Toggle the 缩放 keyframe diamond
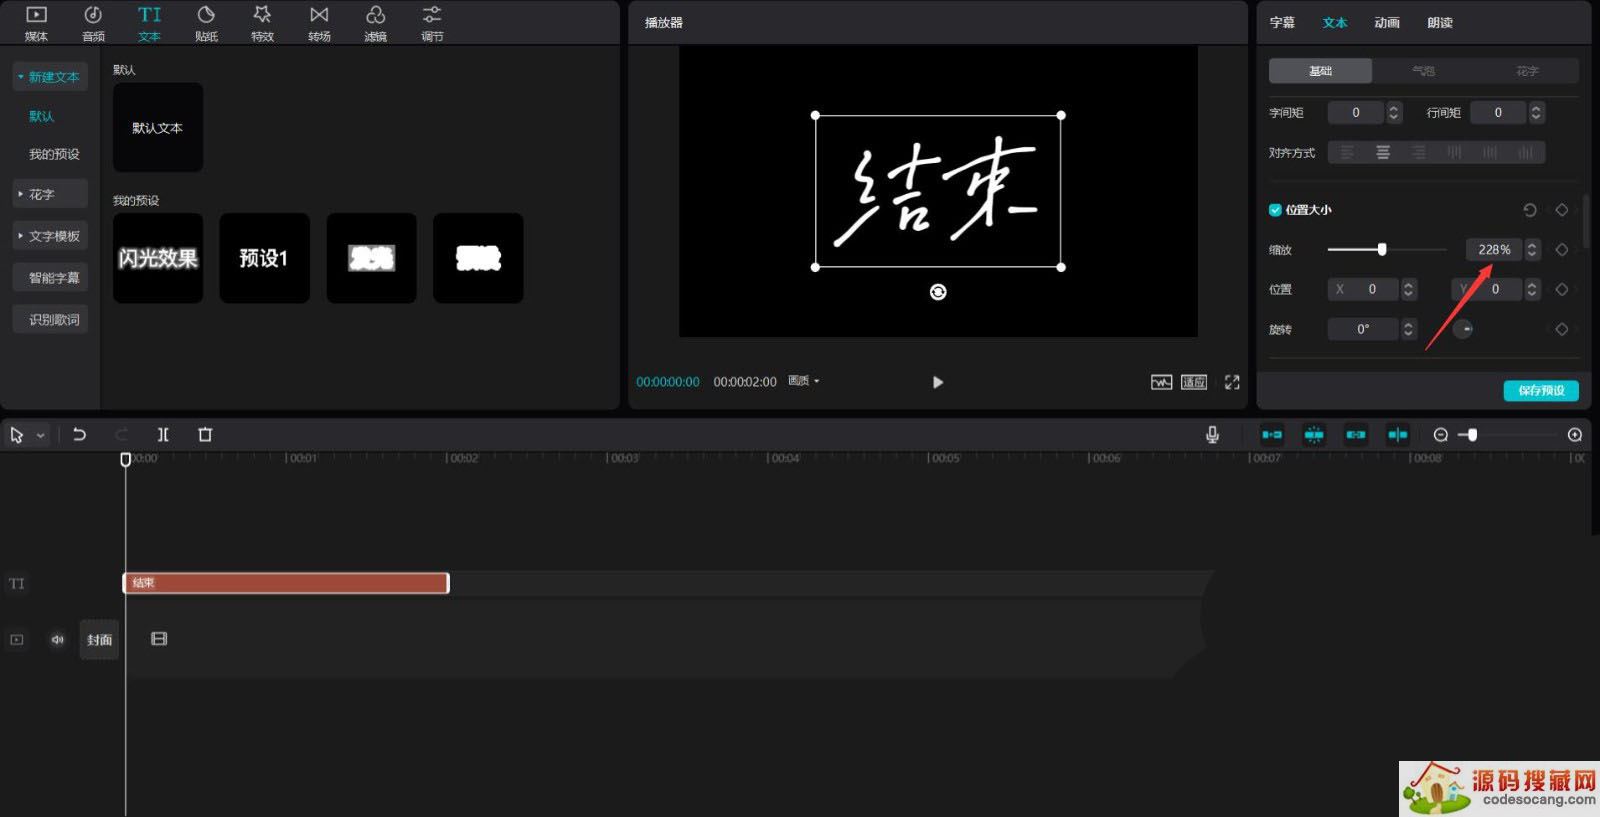 (1562, 250)
